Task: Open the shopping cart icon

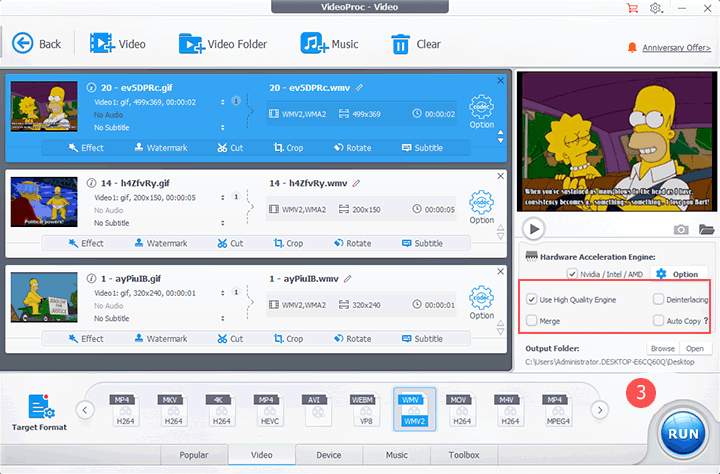Action: pyautogui.click(x=632, y=8)
